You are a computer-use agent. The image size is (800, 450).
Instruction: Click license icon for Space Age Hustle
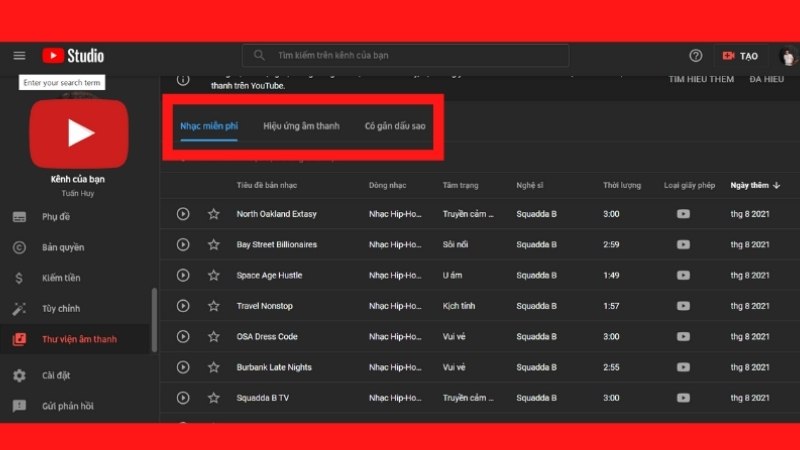tap(683, 275)
